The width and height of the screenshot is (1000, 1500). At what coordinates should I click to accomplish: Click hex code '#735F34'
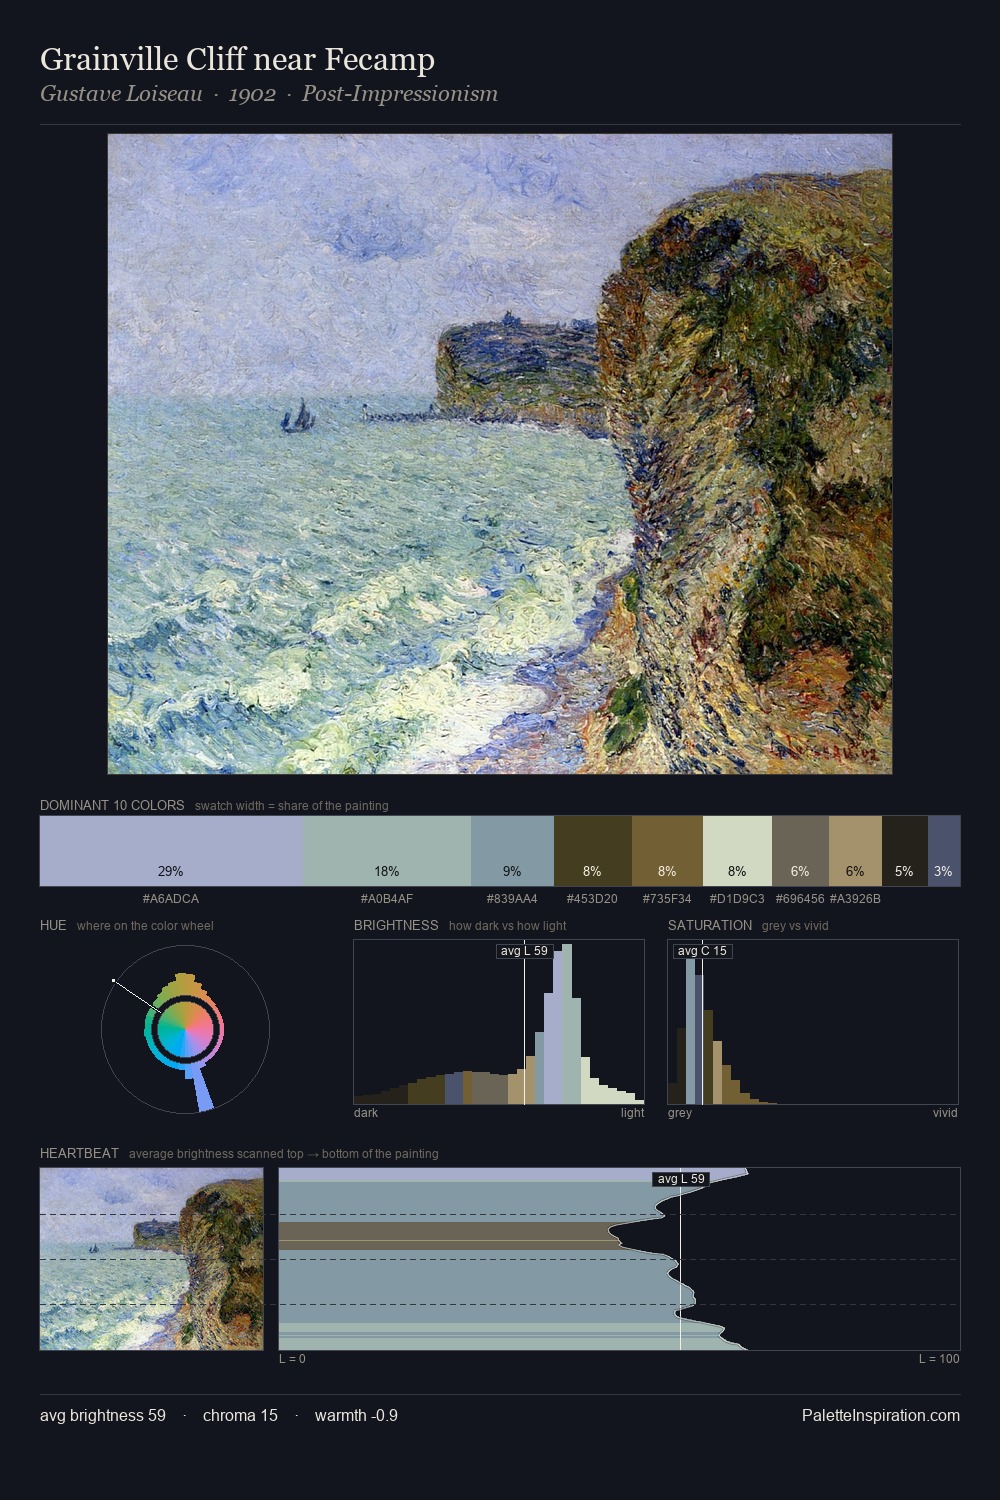[666, 898]
